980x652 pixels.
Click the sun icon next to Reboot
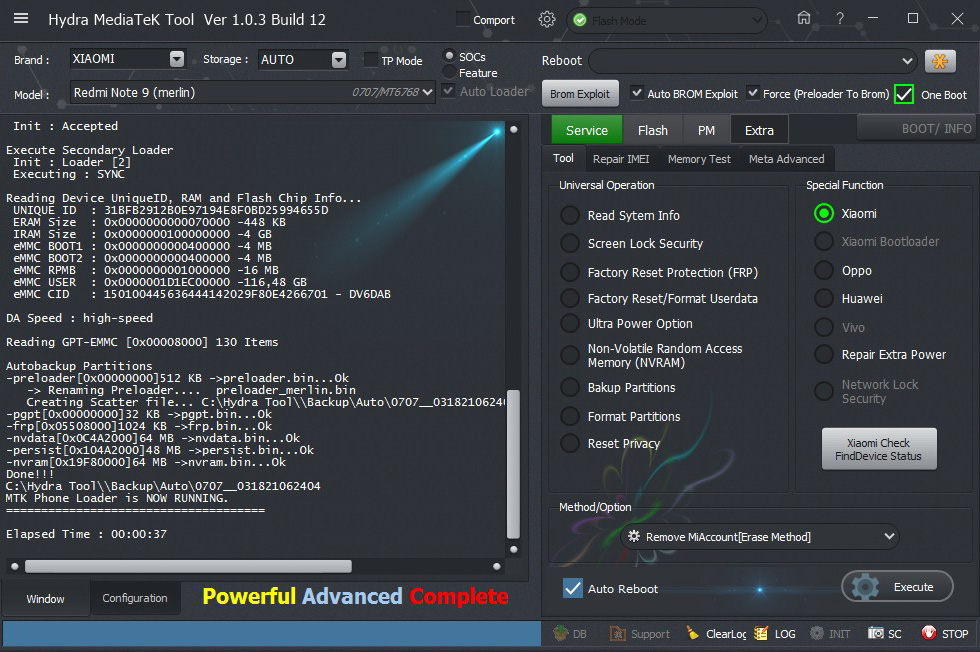point(940,61)
